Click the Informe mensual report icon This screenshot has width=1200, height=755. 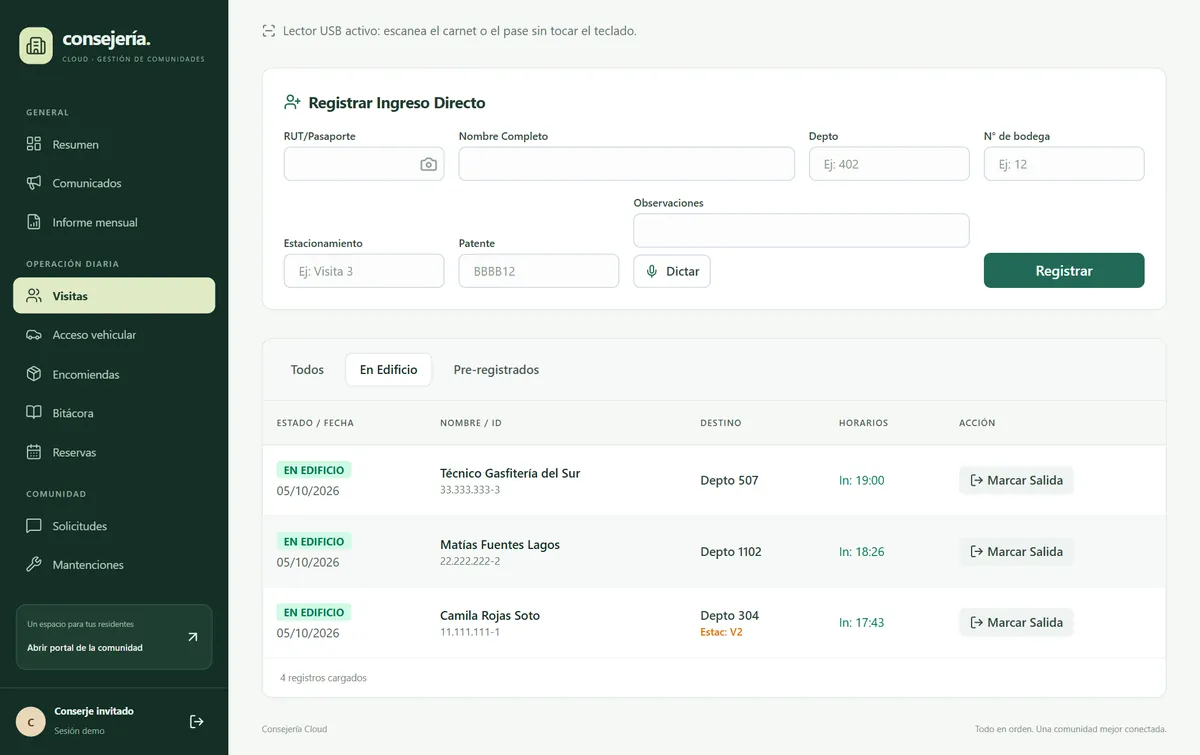pyautogui.click(x=34, y=222)
